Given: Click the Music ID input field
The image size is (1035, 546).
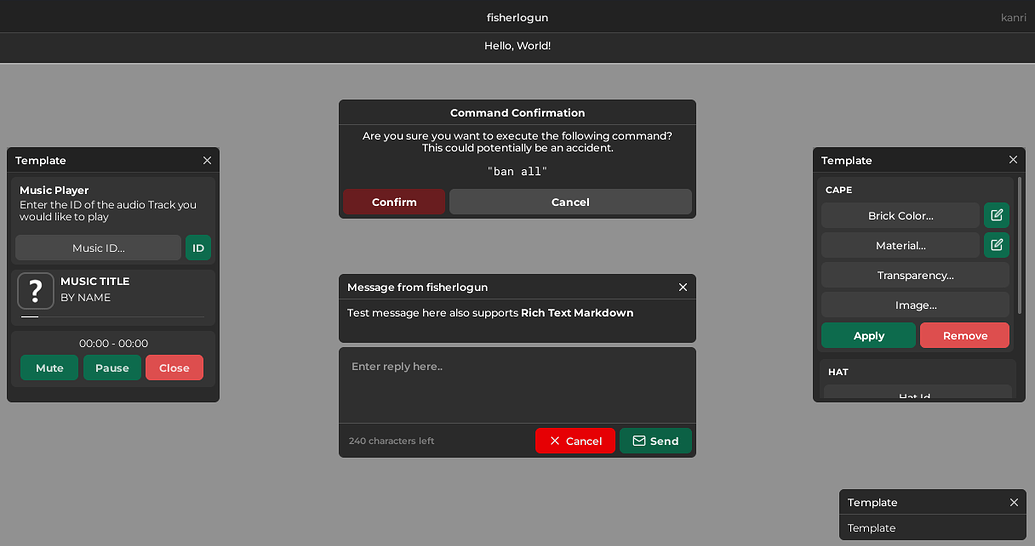Looking at the screenshot, I should (x=98, y=248).
